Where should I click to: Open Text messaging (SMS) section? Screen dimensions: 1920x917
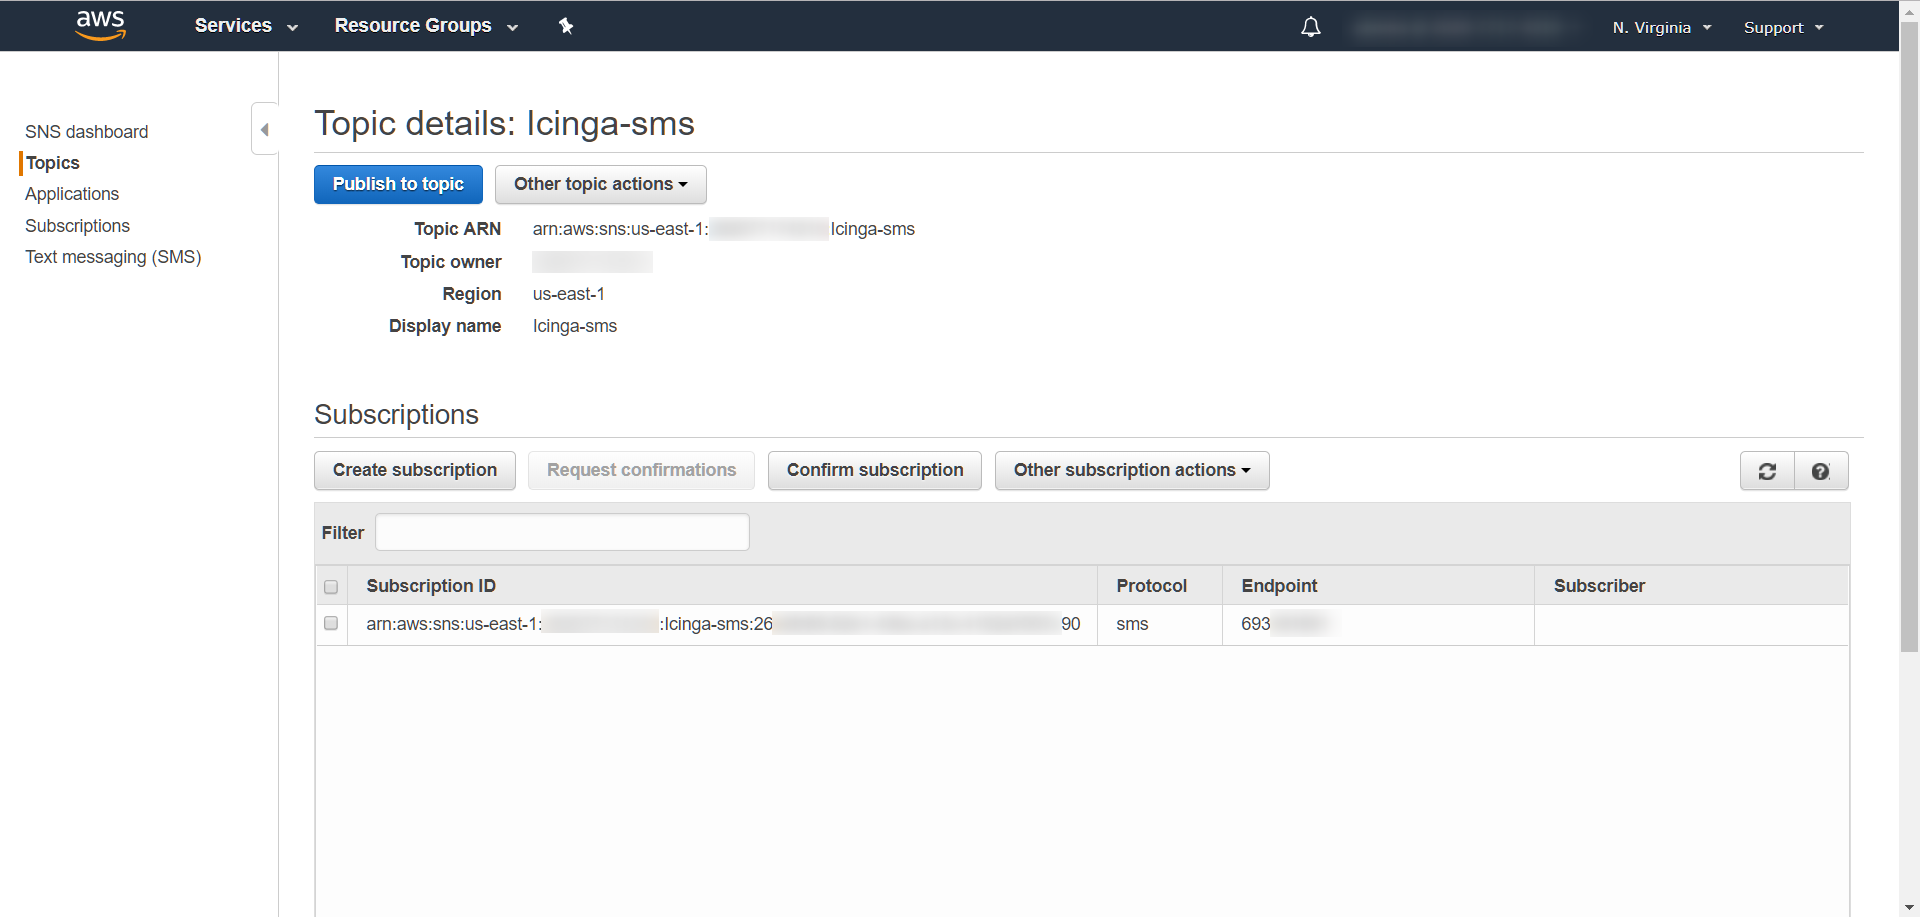coord(113,257)
